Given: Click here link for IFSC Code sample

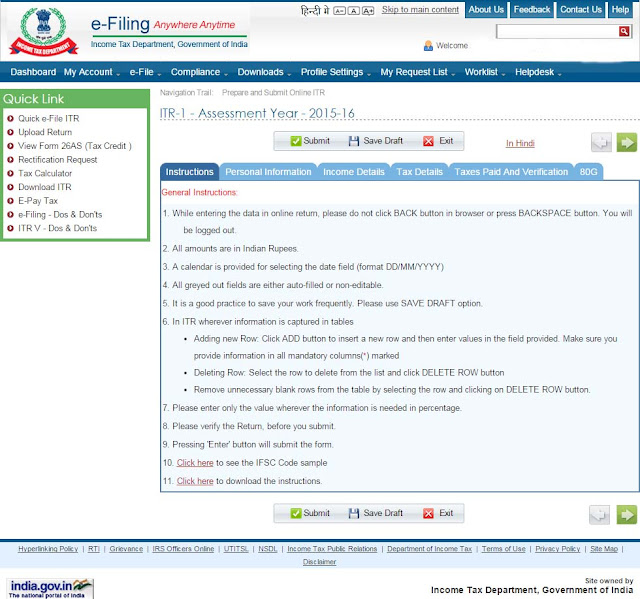Looking at the screenshot, I should 195,463.
